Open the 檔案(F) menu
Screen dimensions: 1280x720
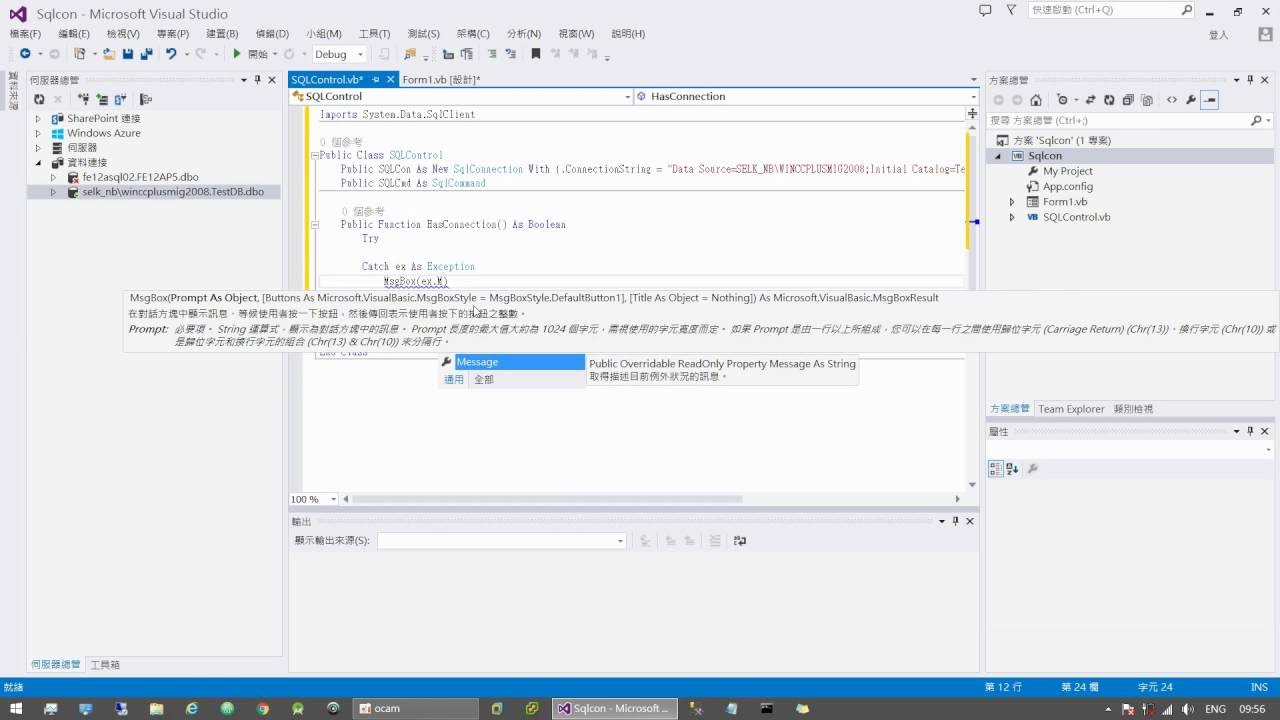[25, 34]
